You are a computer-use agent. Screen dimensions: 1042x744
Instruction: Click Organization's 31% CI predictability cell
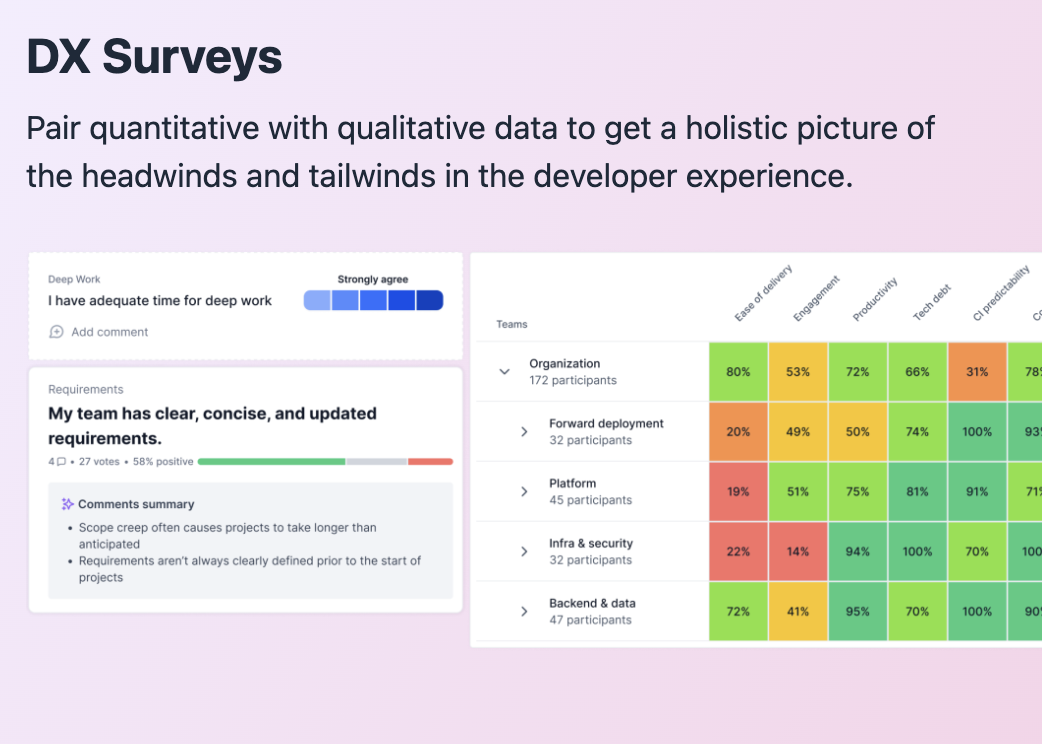977,372
